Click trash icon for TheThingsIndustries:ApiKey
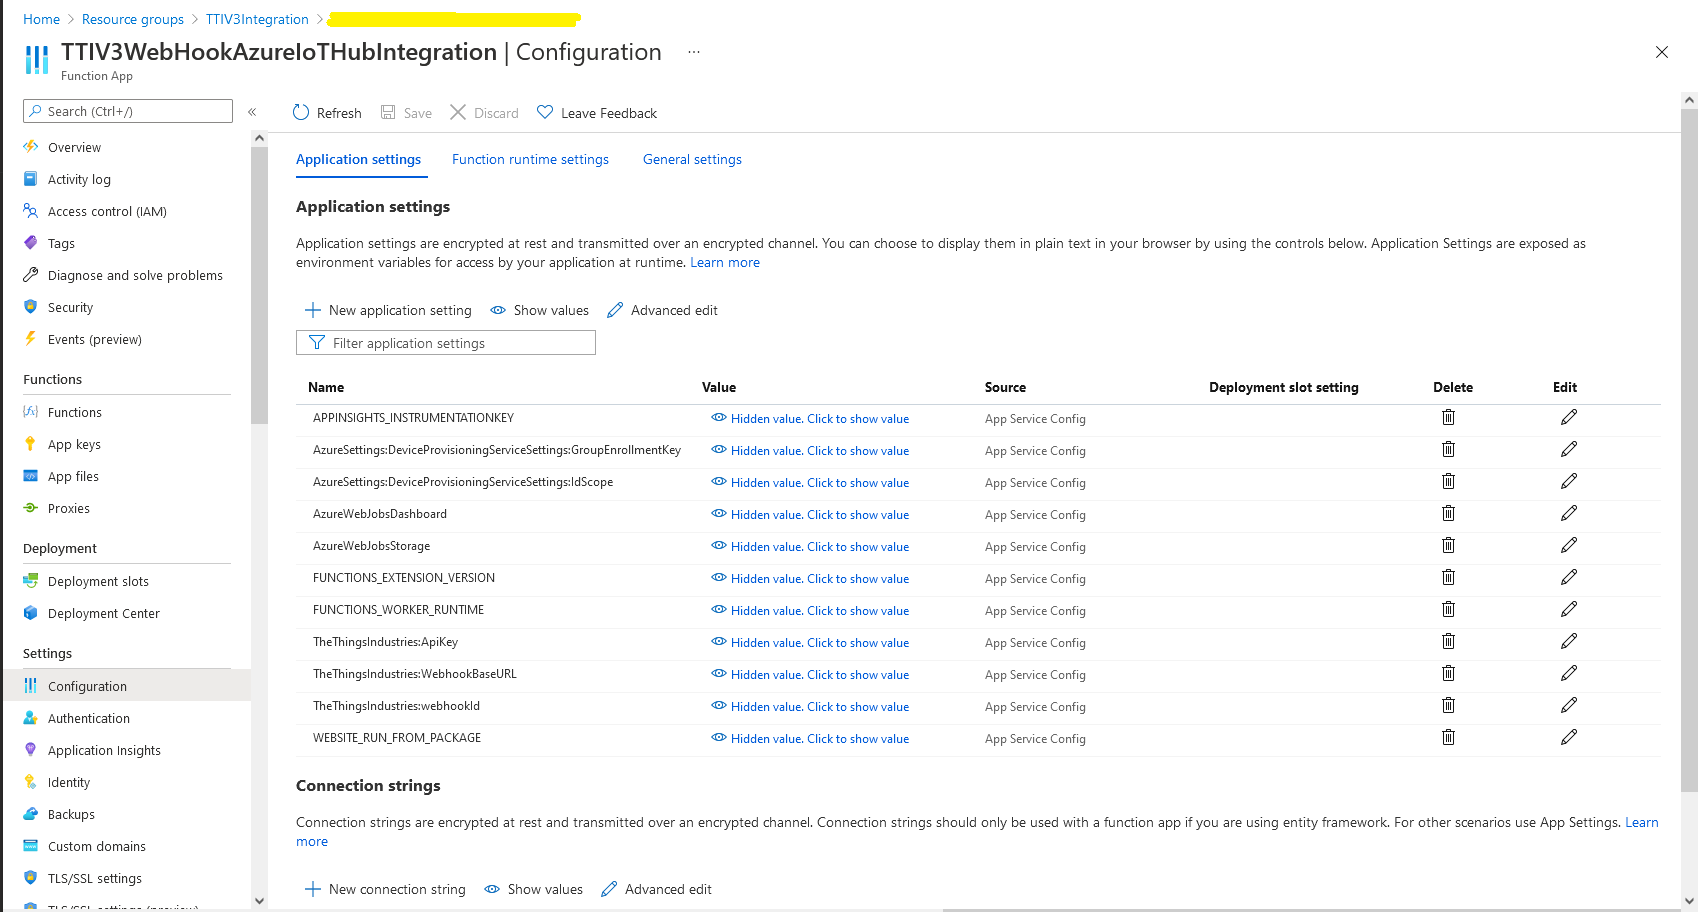 click(1448, 642)
